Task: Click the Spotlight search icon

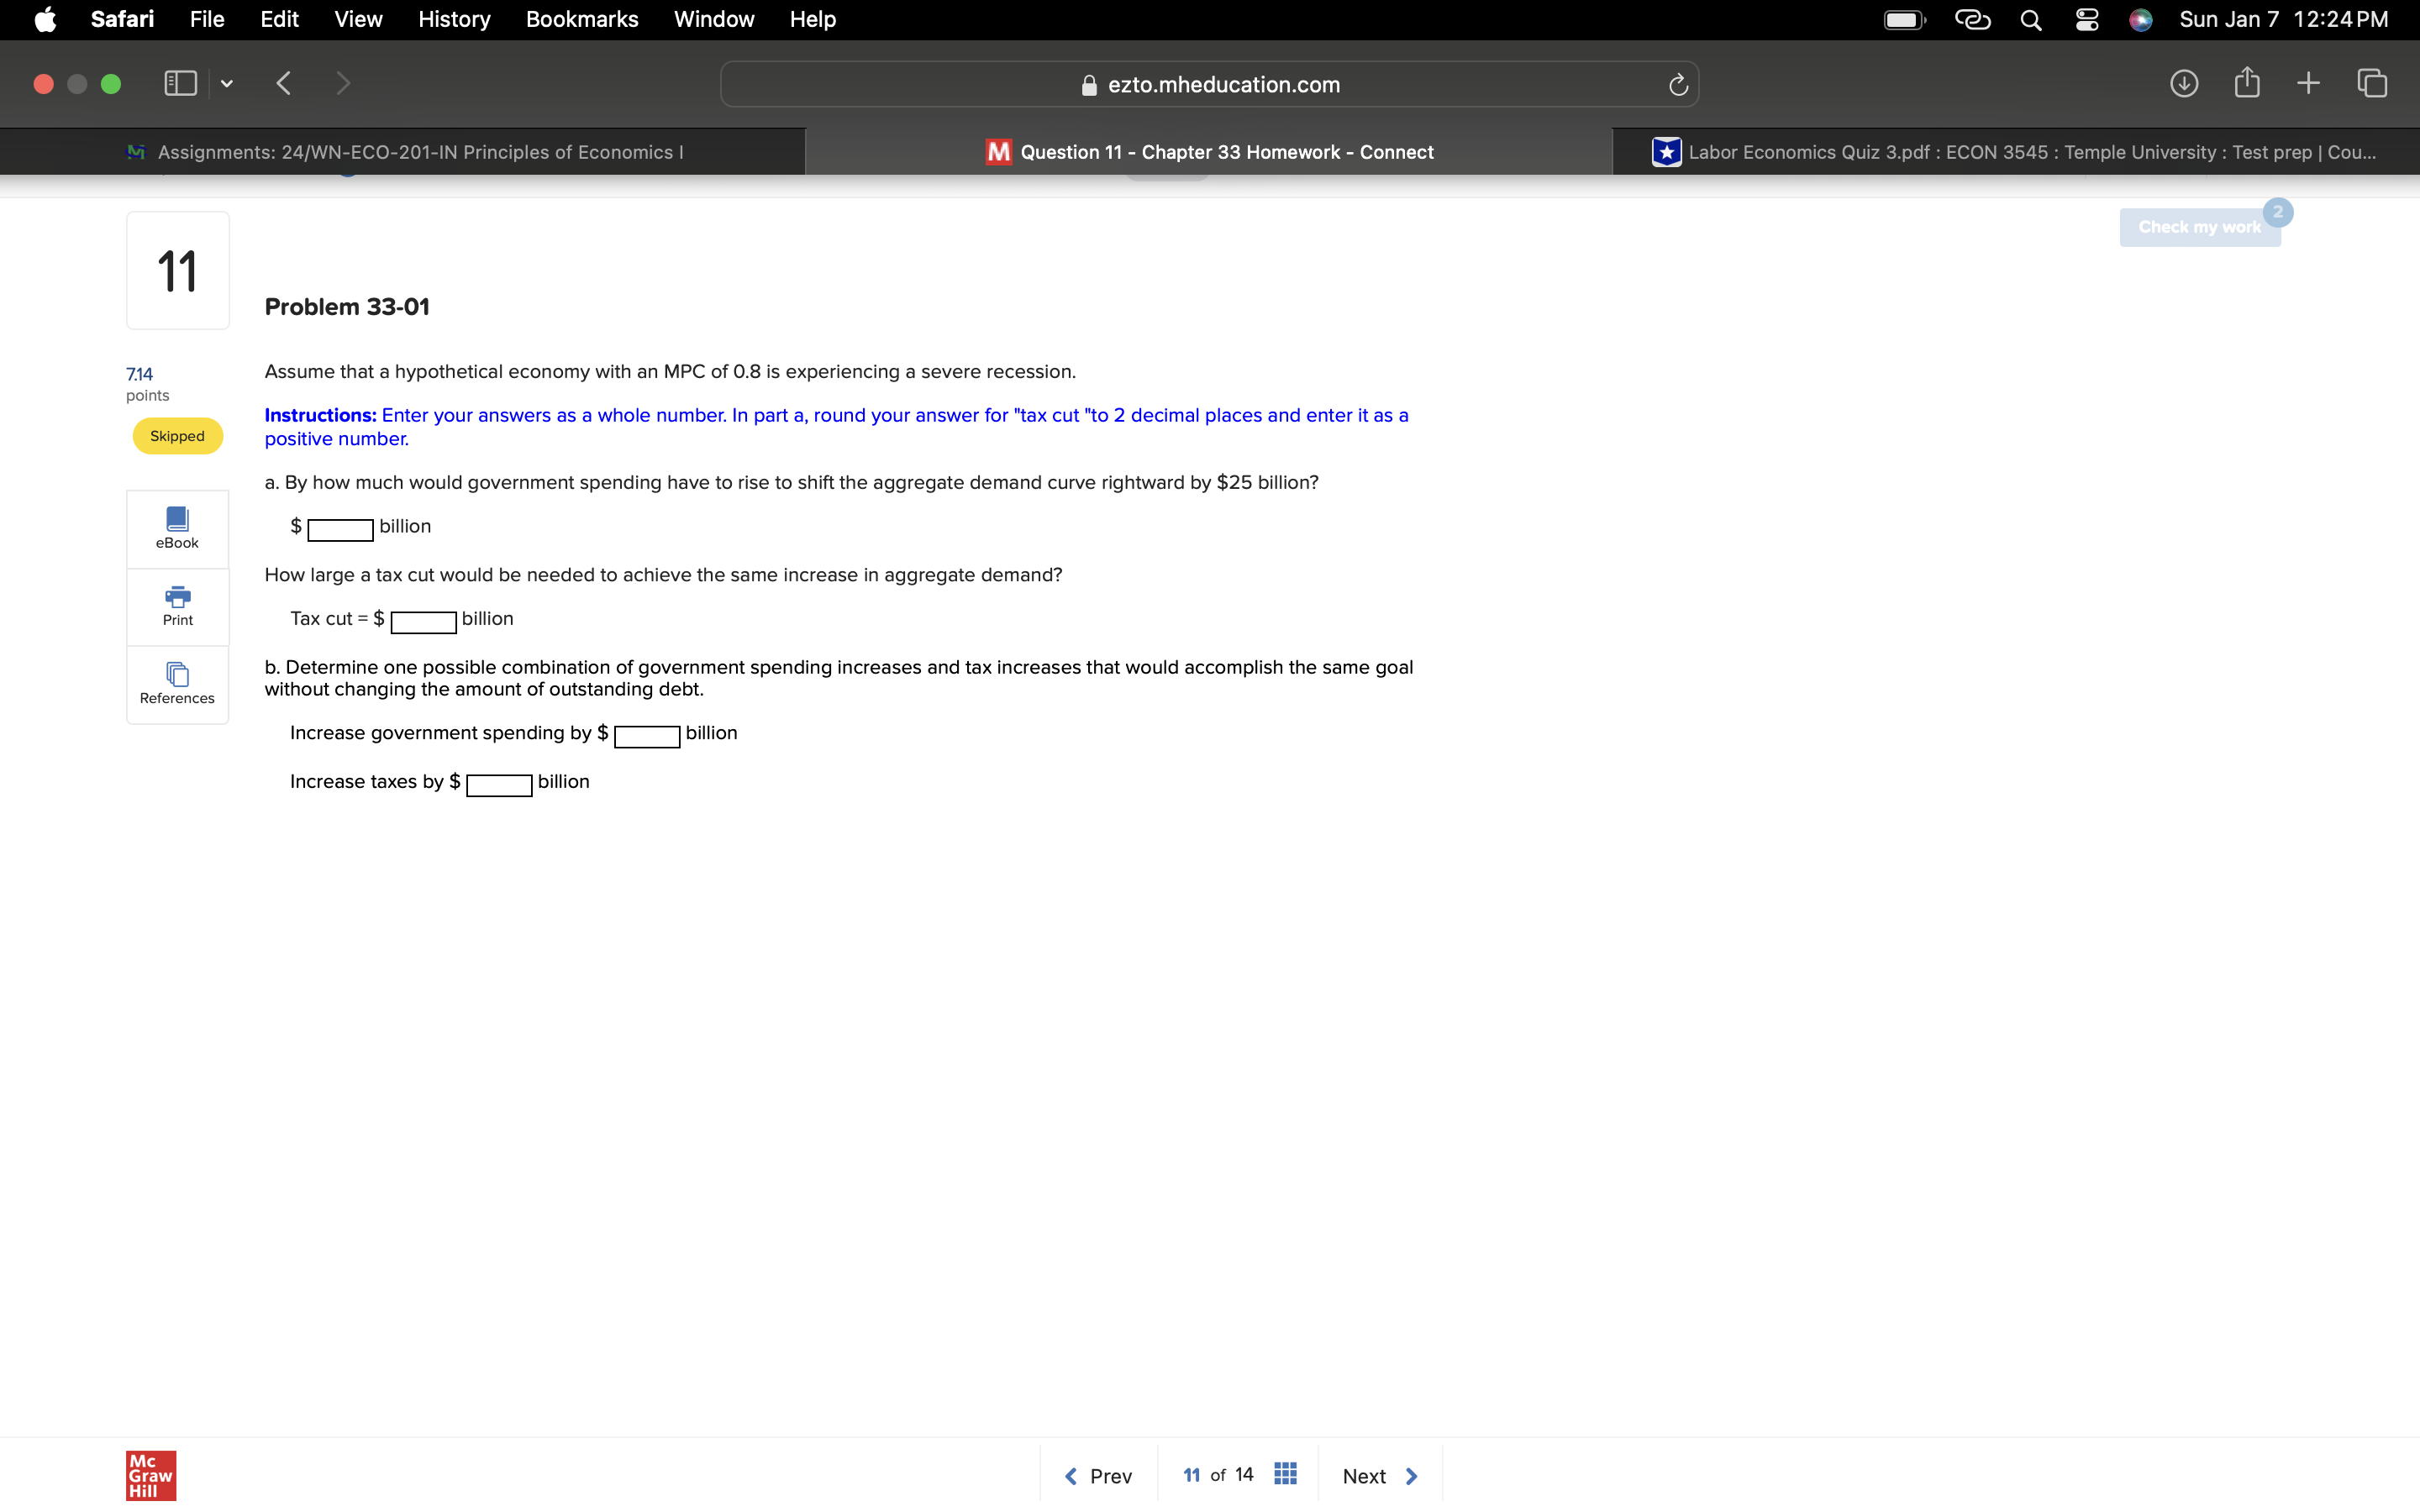Action: tap(2031, 19)
